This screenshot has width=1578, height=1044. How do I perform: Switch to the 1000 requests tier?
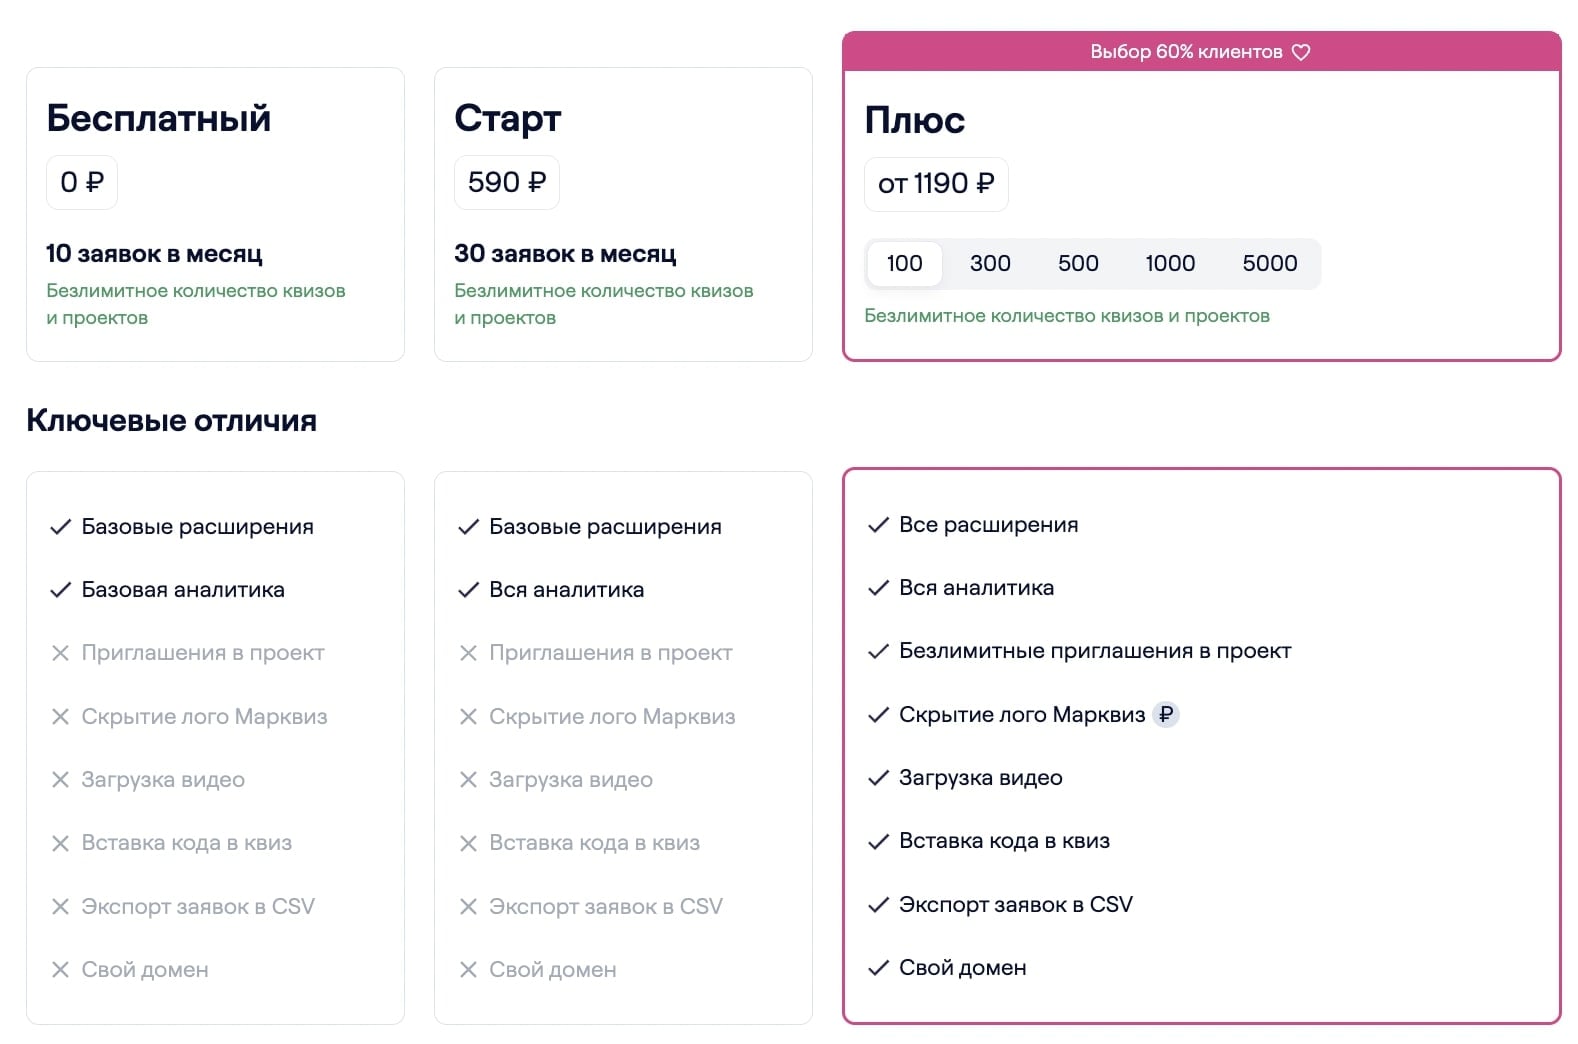(x=1170, y=264)
